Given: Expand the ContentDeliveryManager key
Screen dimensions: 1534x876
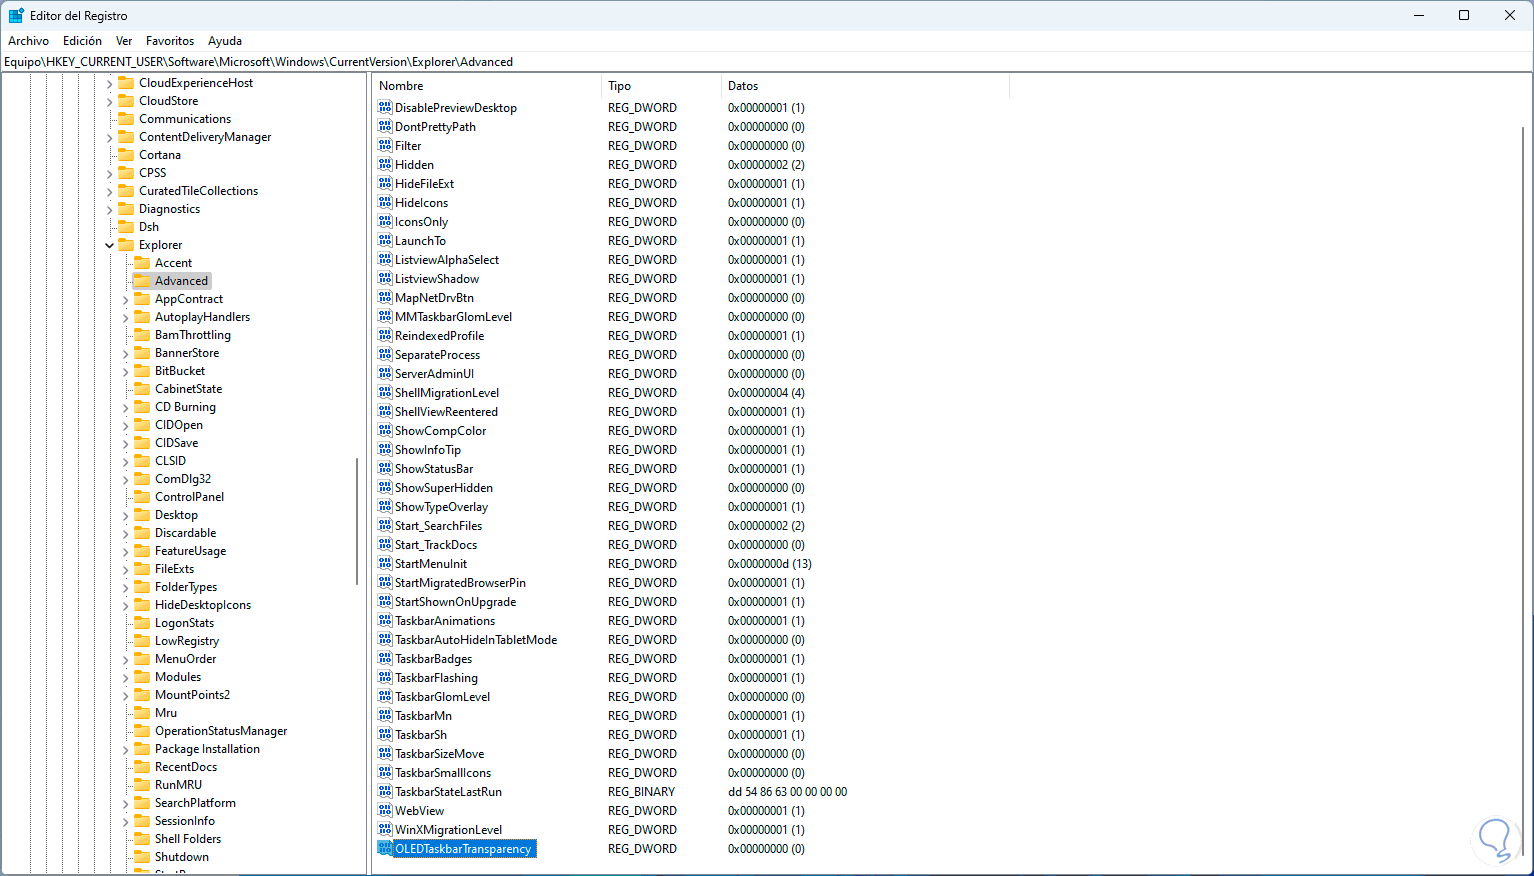Looking at the screenshot, I should click(x=110, y=137).
